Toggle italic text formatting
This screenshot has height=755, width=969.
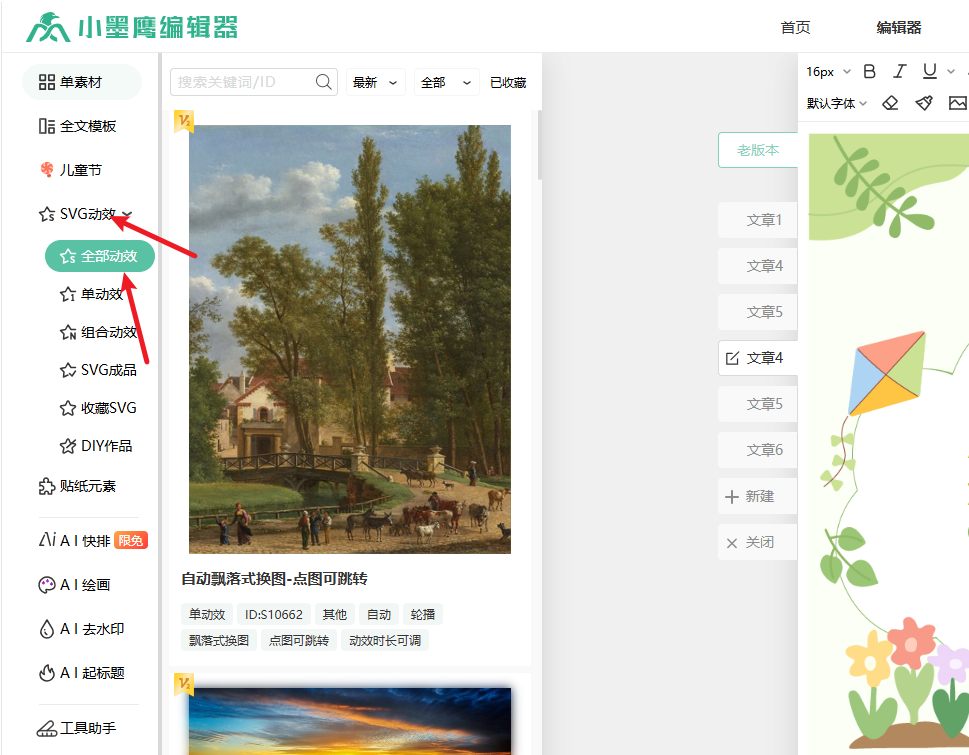(x=899, y=71)
